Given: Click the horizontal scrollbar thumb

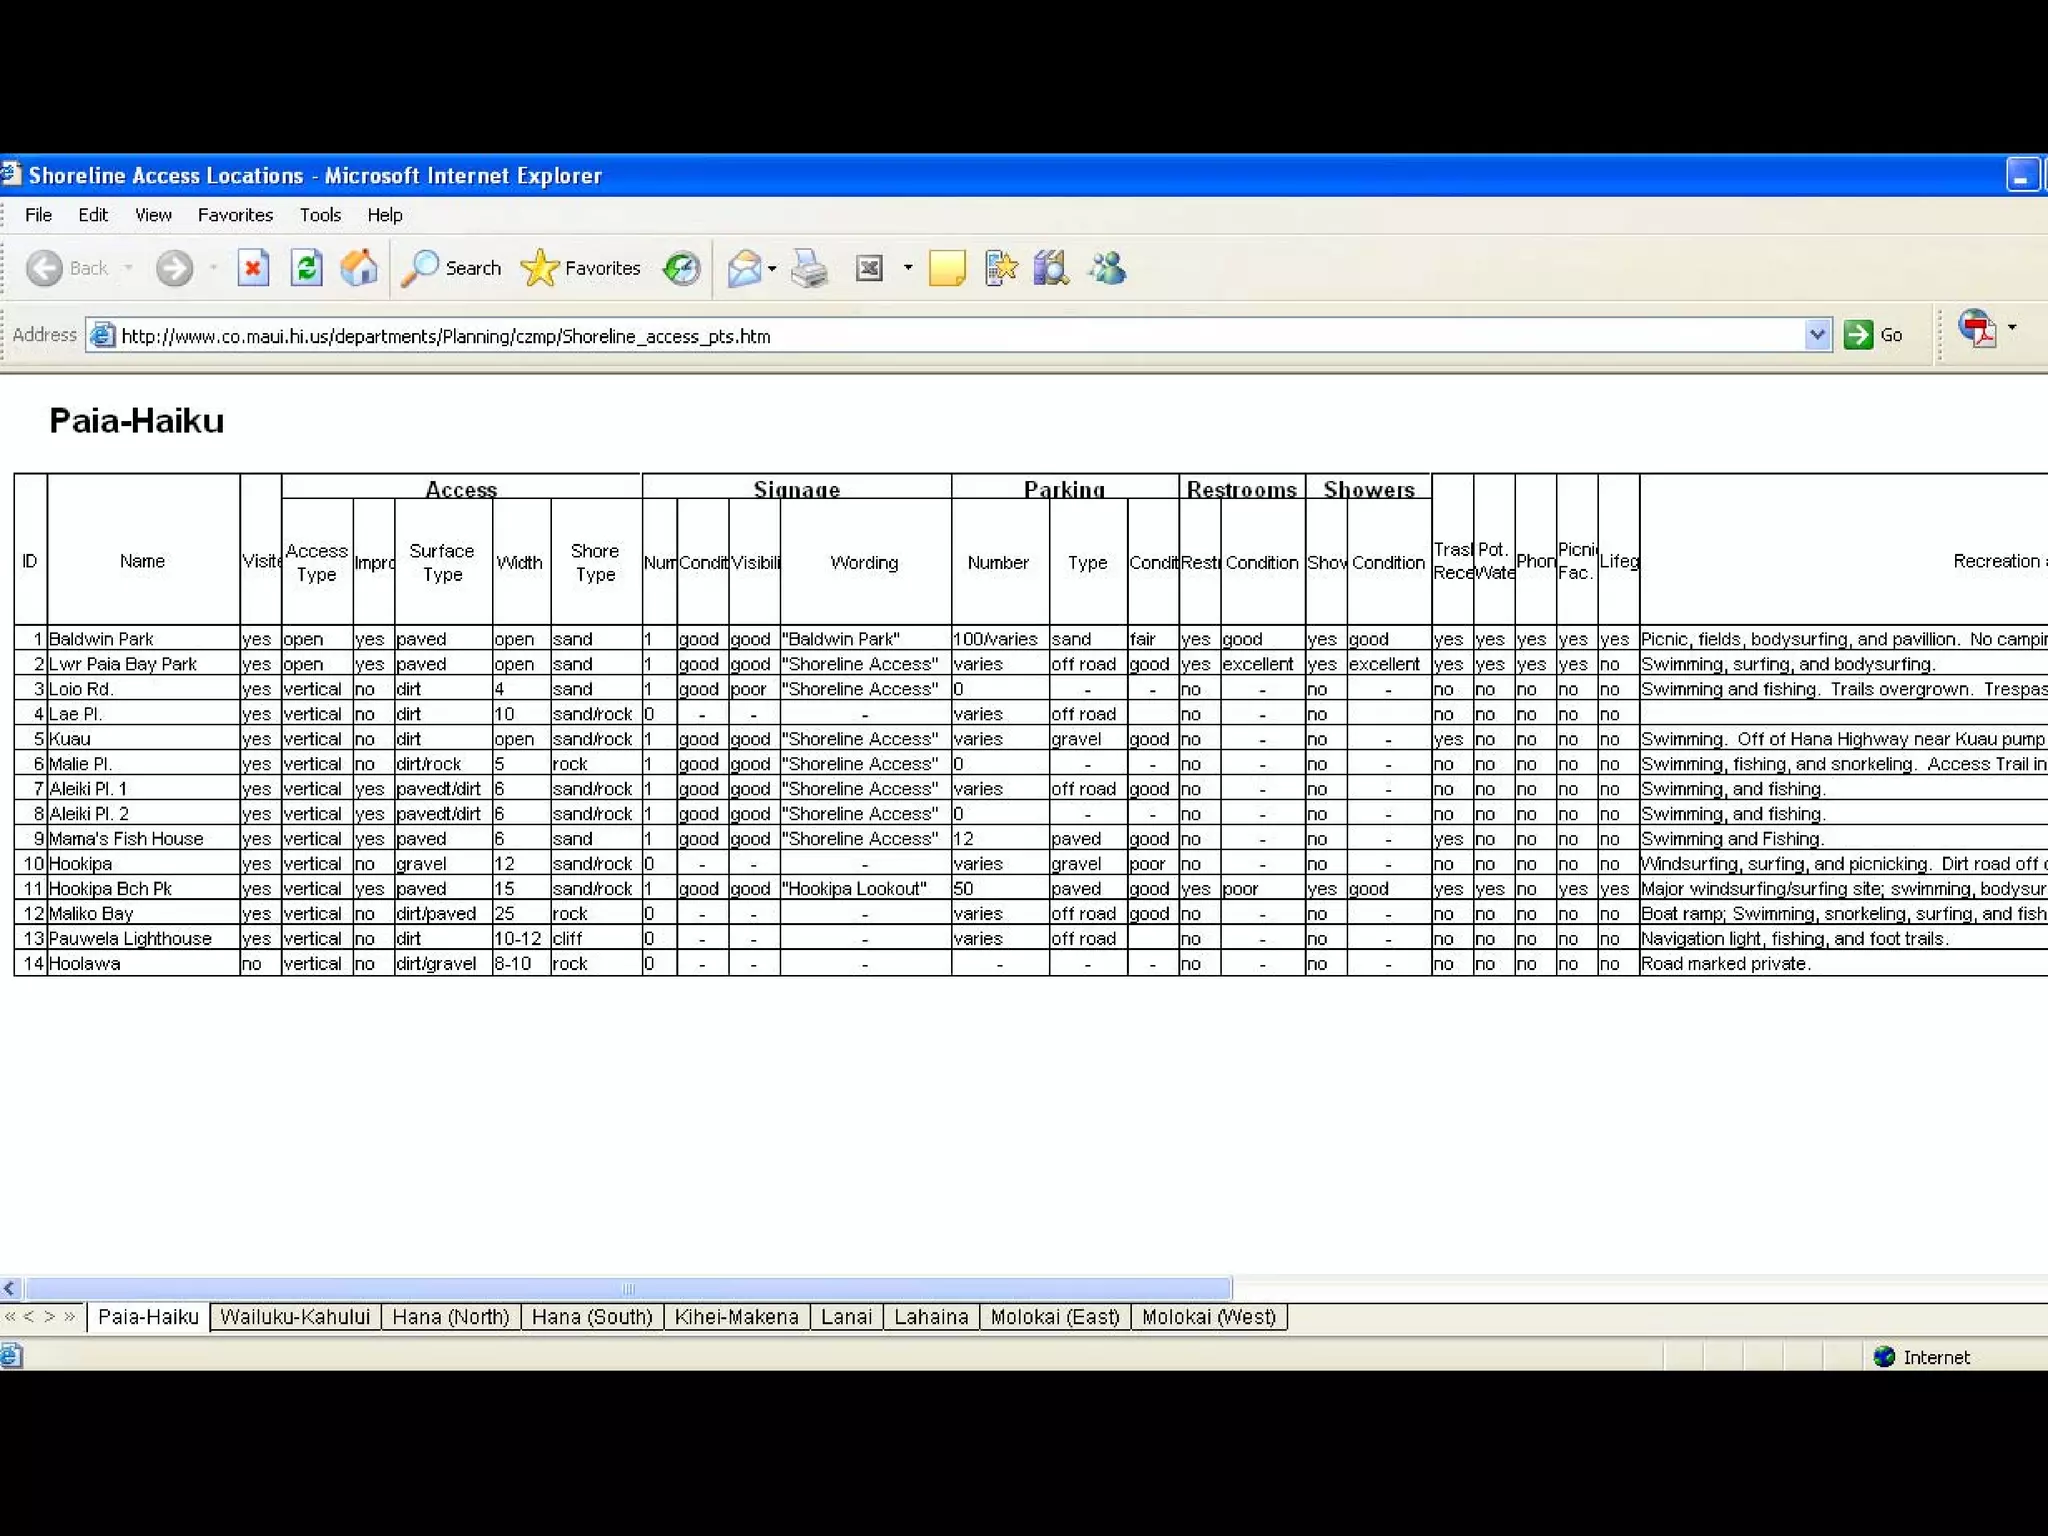Looking at the screenshot, I should point(628,1288).
